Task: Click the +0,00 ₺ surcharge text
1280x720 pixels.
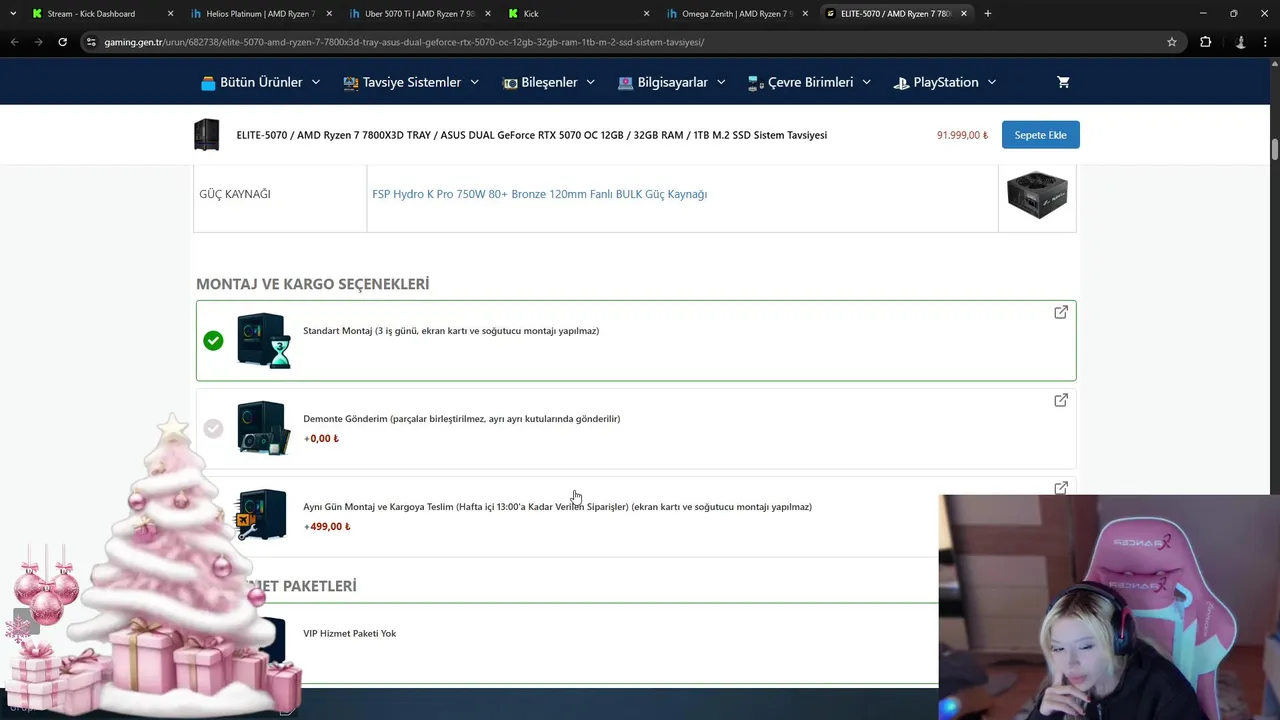Action: (x=321, y=438)
